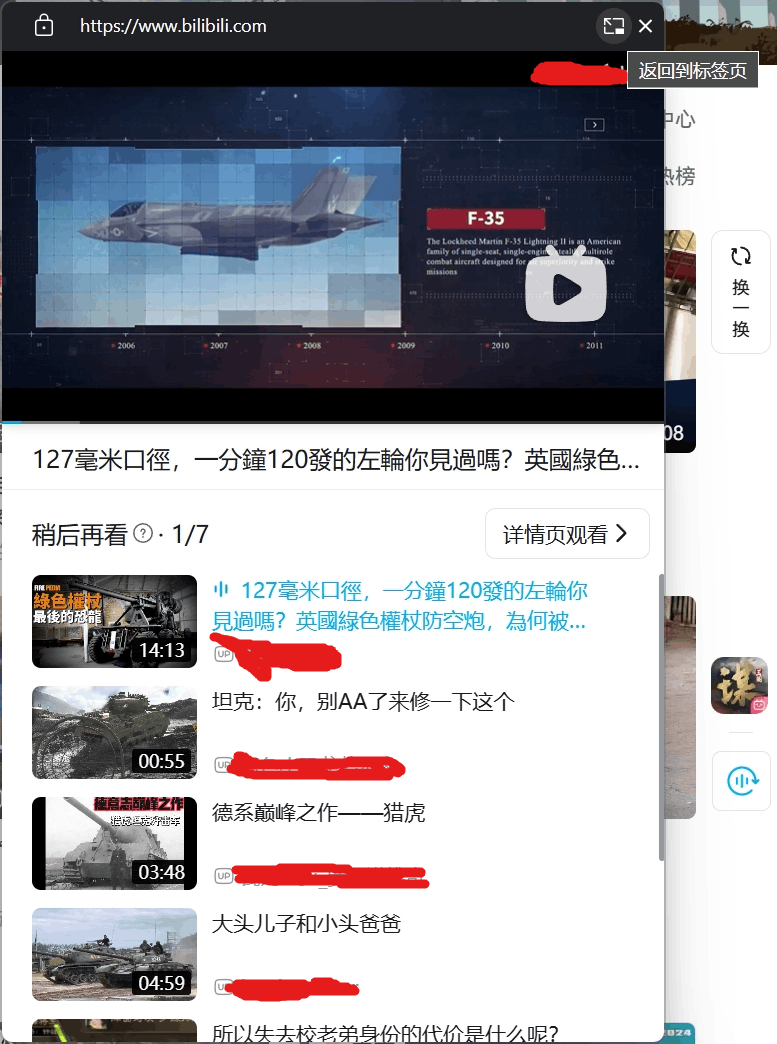Viewport: 777px width, 1044px height.
Task: Click UP badge under 大头儿子和小头爸爸
Action: (x=223, y=987)
